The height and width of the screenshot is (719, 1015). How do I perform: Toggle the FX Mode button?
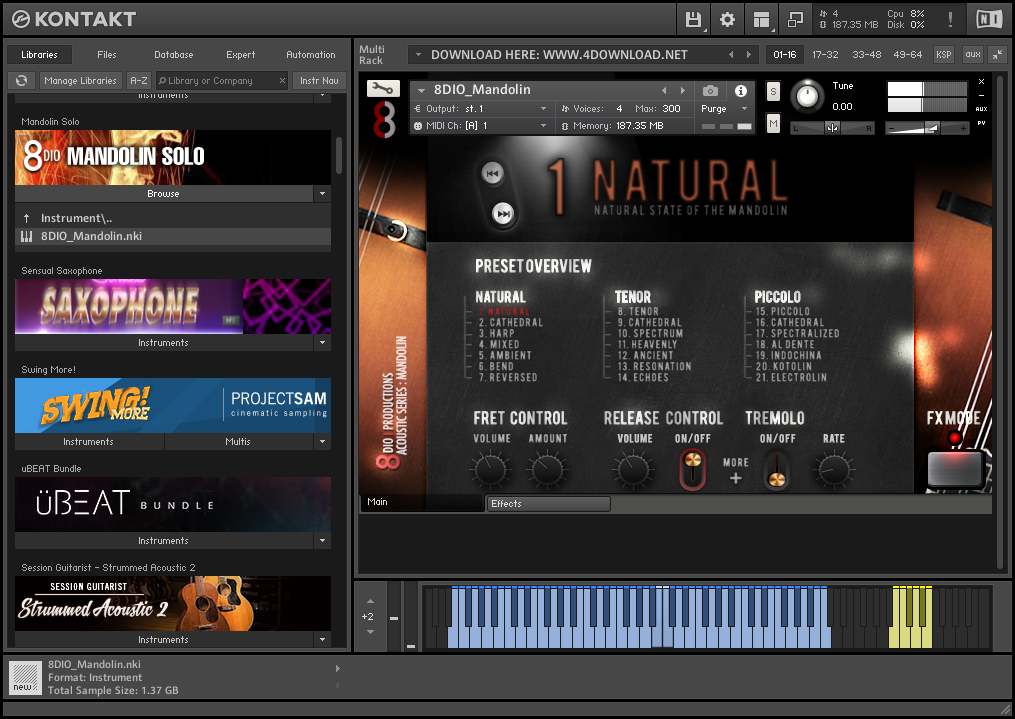tap(955, 467)
